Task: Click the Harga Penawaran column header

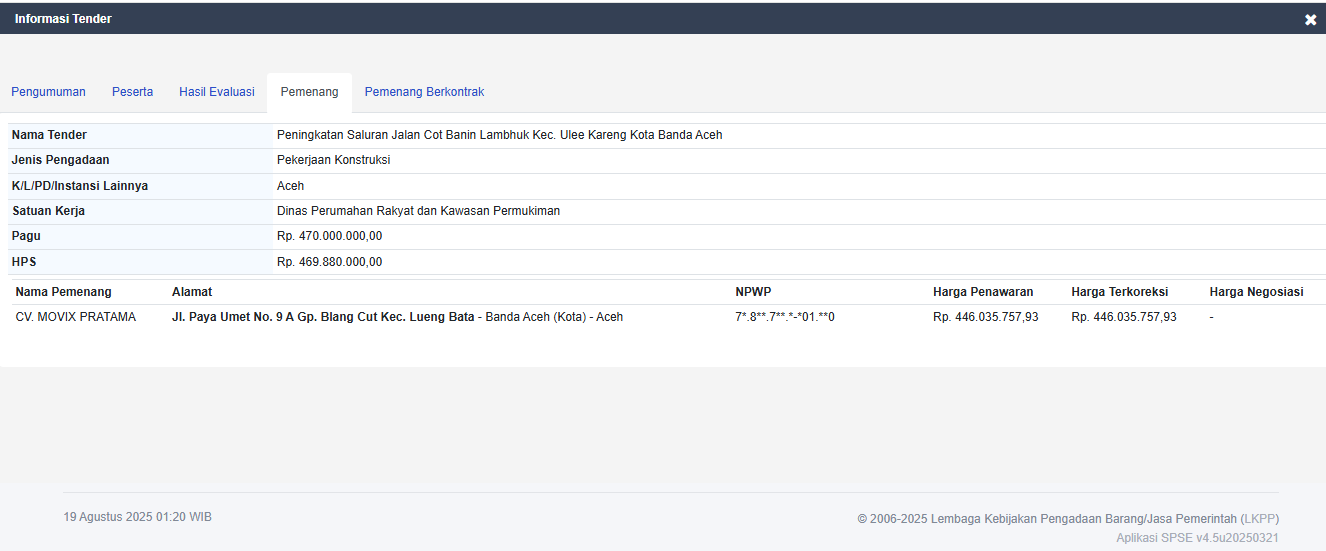Action: point(983,292)
